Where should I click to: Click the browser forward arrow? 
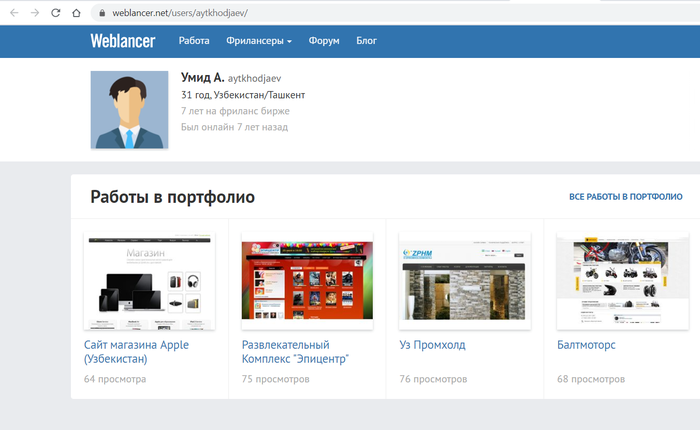35,13
